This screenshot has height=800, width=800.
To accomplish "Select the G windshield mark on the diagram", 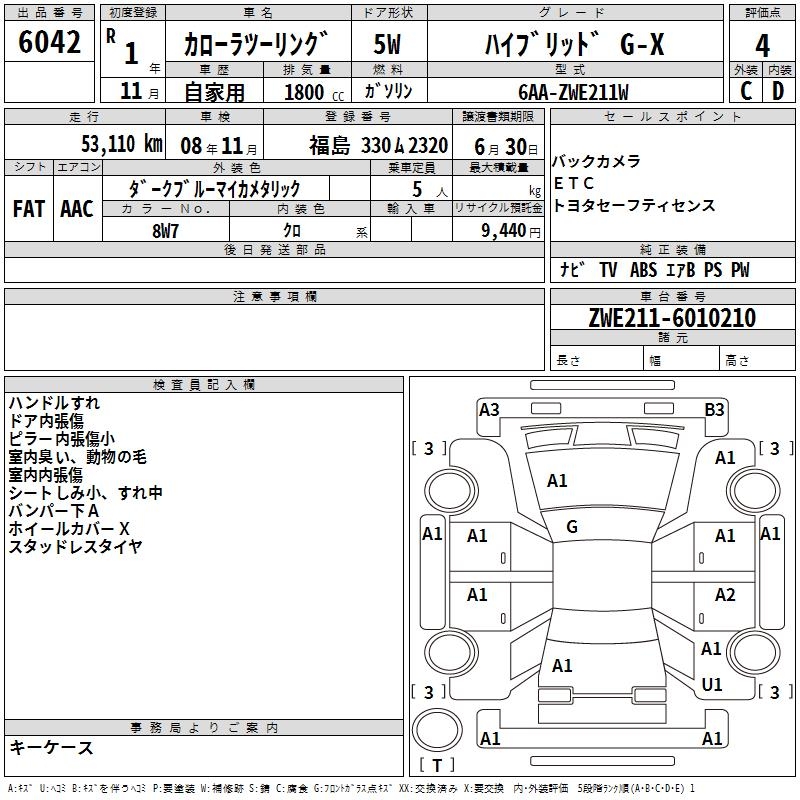I will coord(572,527).
